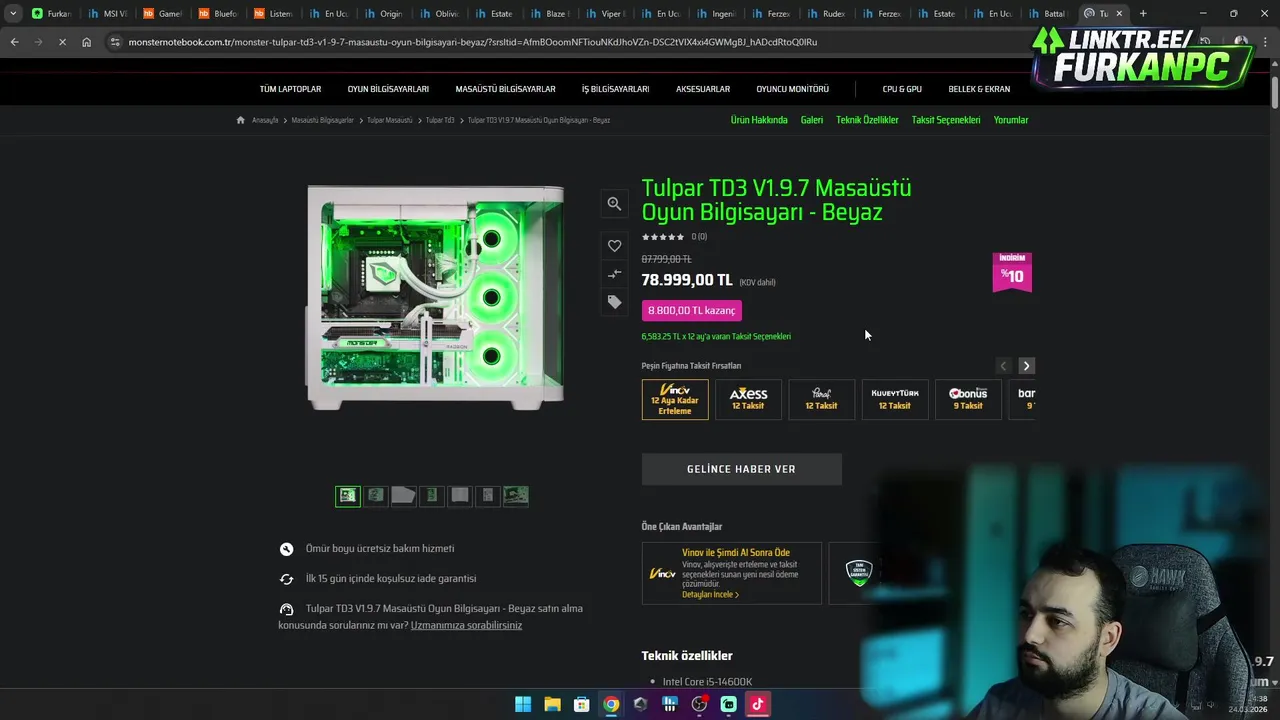Click the price tag icon
The image size is (1280, 720).
click(614, 301)
